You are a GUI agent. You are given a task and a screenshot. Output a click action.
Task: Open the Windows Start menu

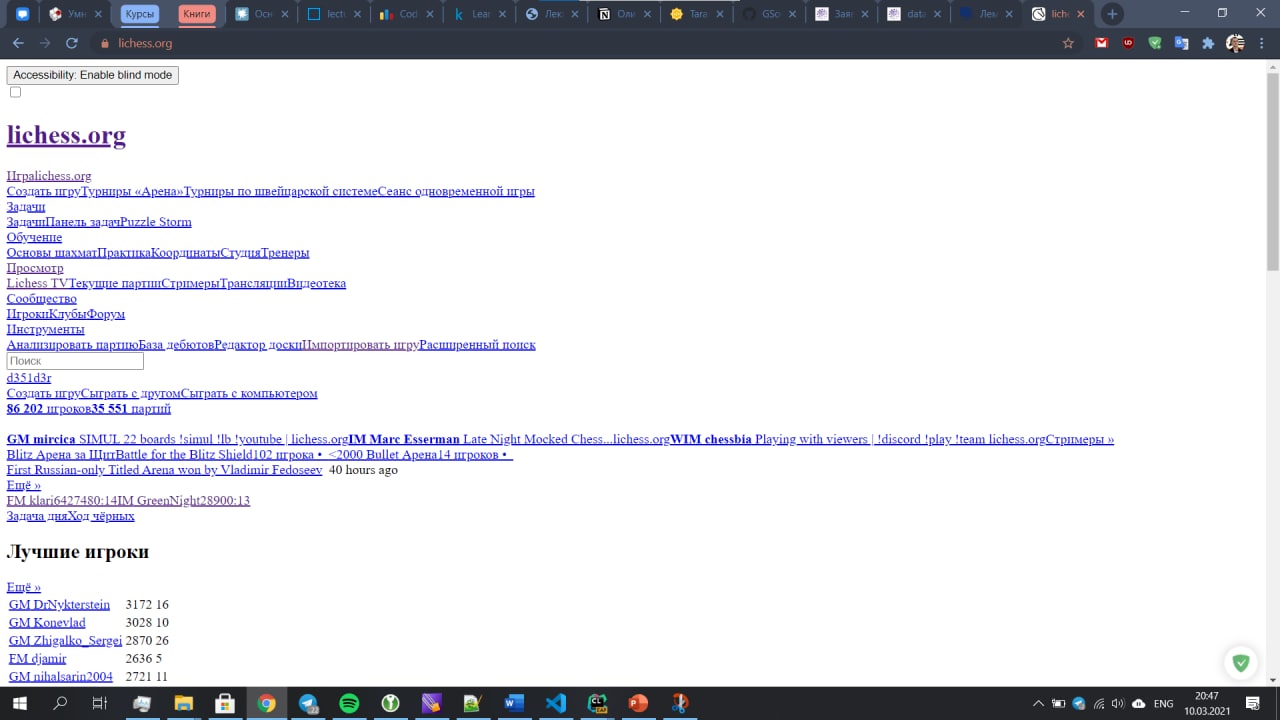click(20, 703)
